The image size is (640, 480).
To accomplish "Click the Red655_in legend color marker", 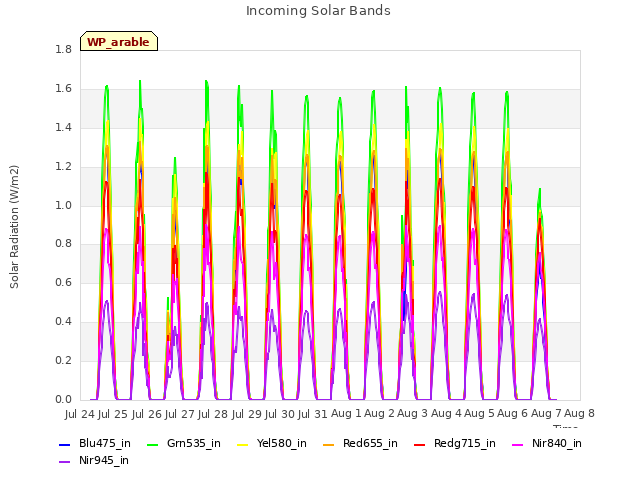I will pos(329,444).
